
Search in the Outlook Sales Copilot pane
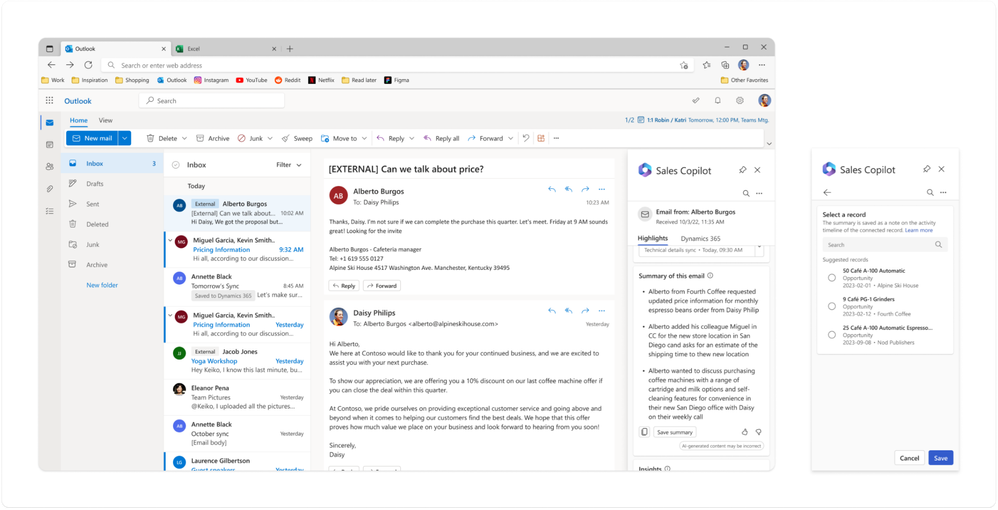(x=746, y=194)
